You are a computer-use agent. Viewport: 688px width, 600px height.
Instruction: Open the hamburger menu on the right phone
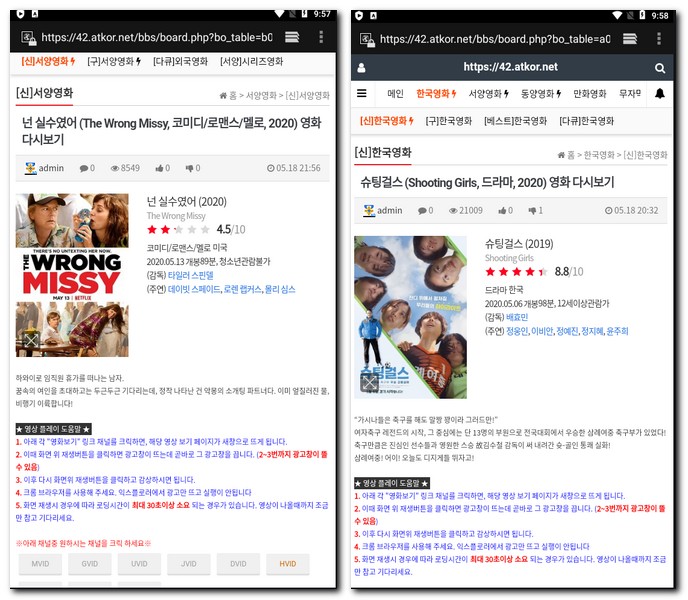pos(362,94)
